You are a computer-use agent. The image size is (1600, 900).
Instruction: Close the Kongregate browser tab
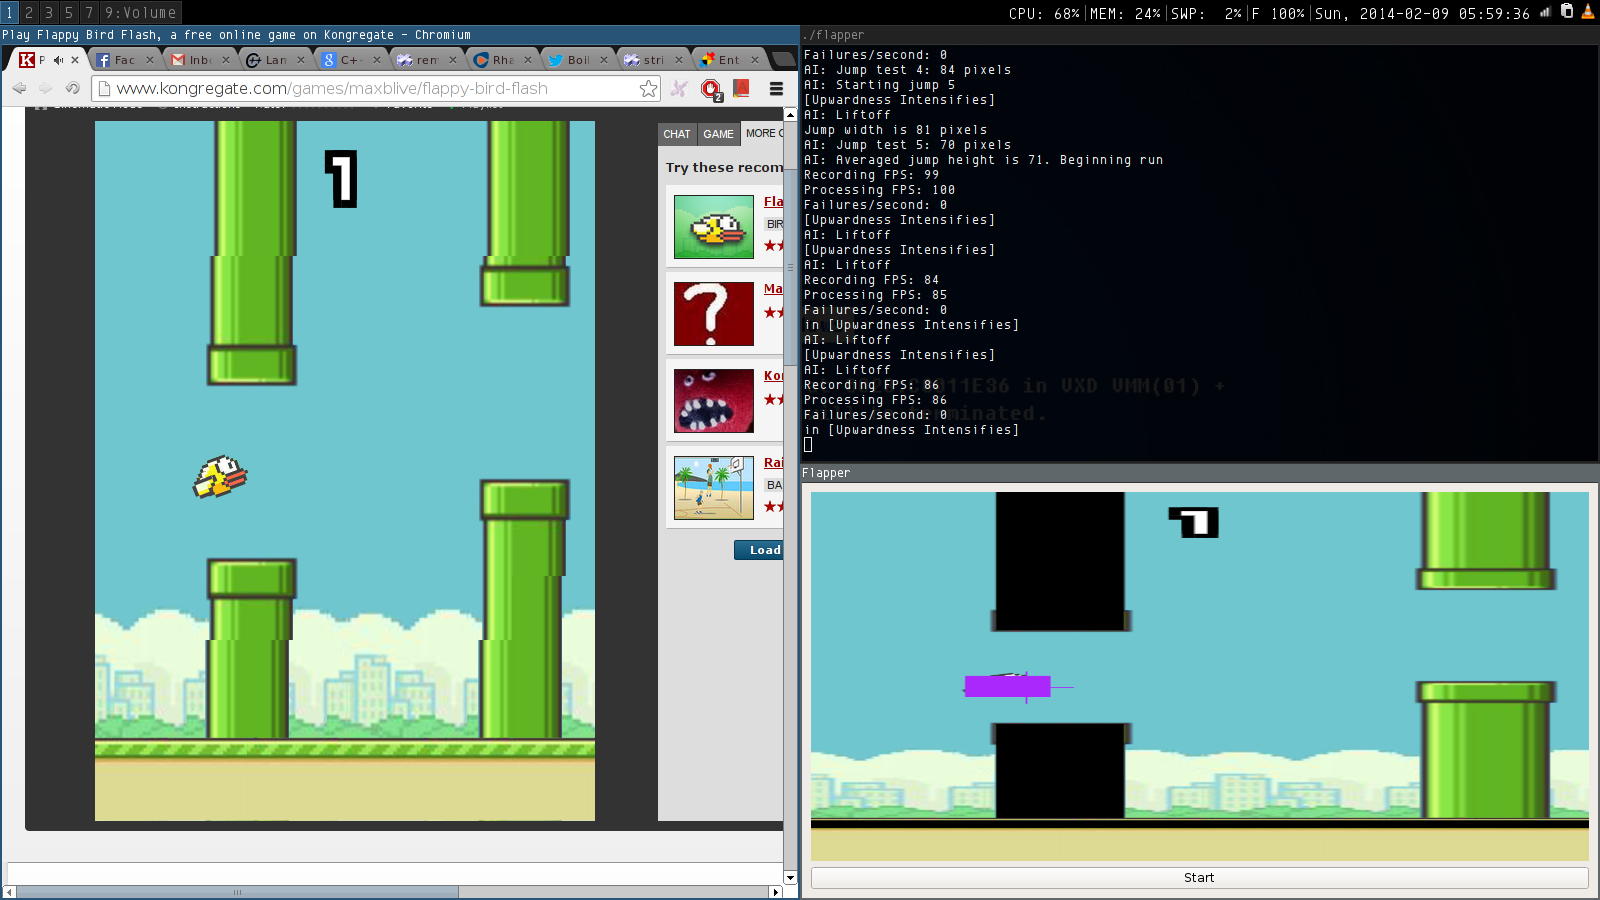75,60
